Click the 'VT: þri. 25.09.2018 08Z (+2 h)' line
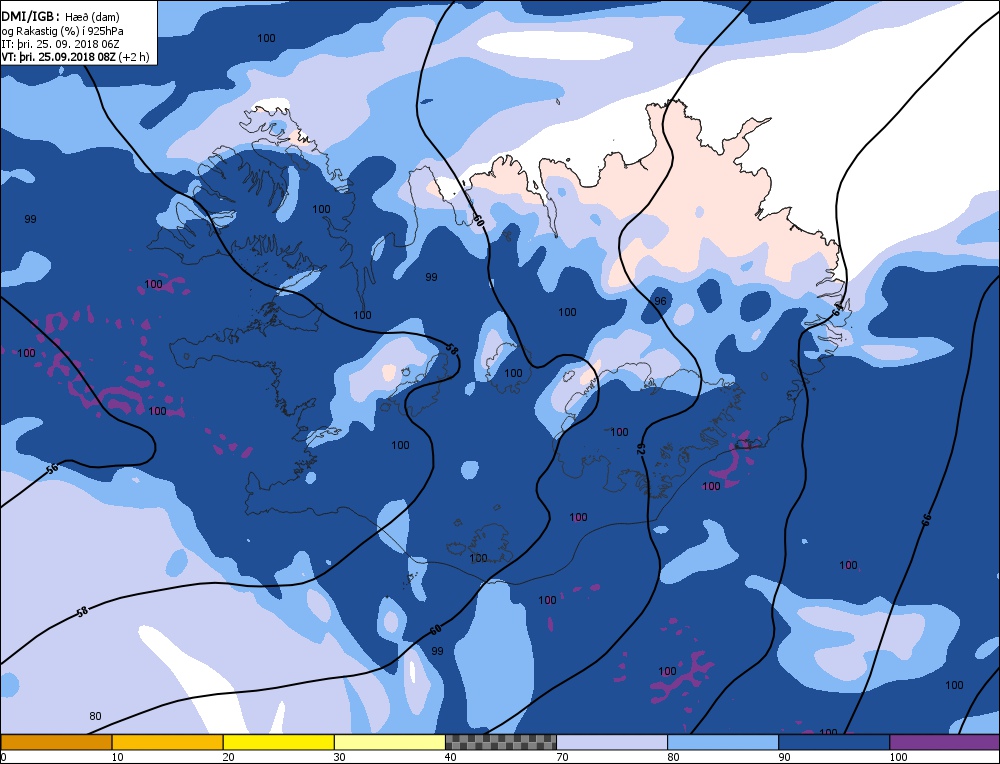 75,57
